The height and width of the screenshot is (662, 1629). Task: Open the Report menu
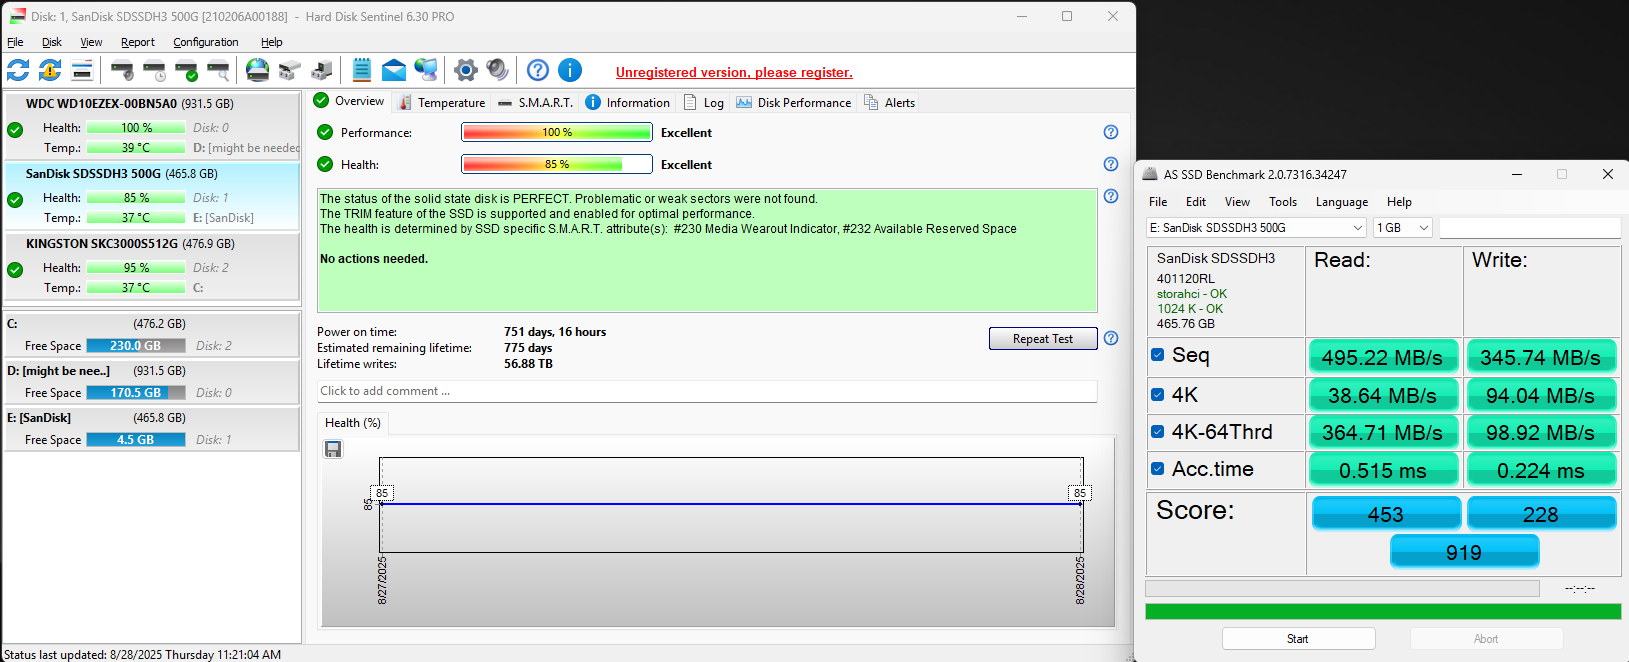138,42
